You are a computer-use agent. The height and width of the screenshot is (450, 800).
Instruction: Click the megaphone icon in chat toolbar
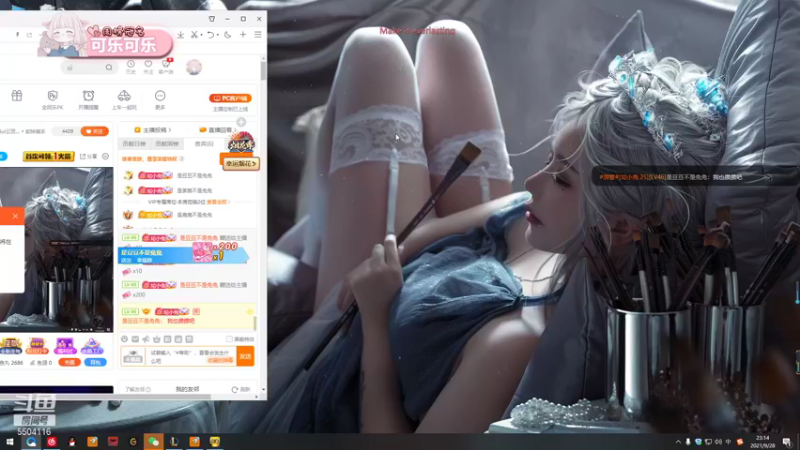pos(146,339)
